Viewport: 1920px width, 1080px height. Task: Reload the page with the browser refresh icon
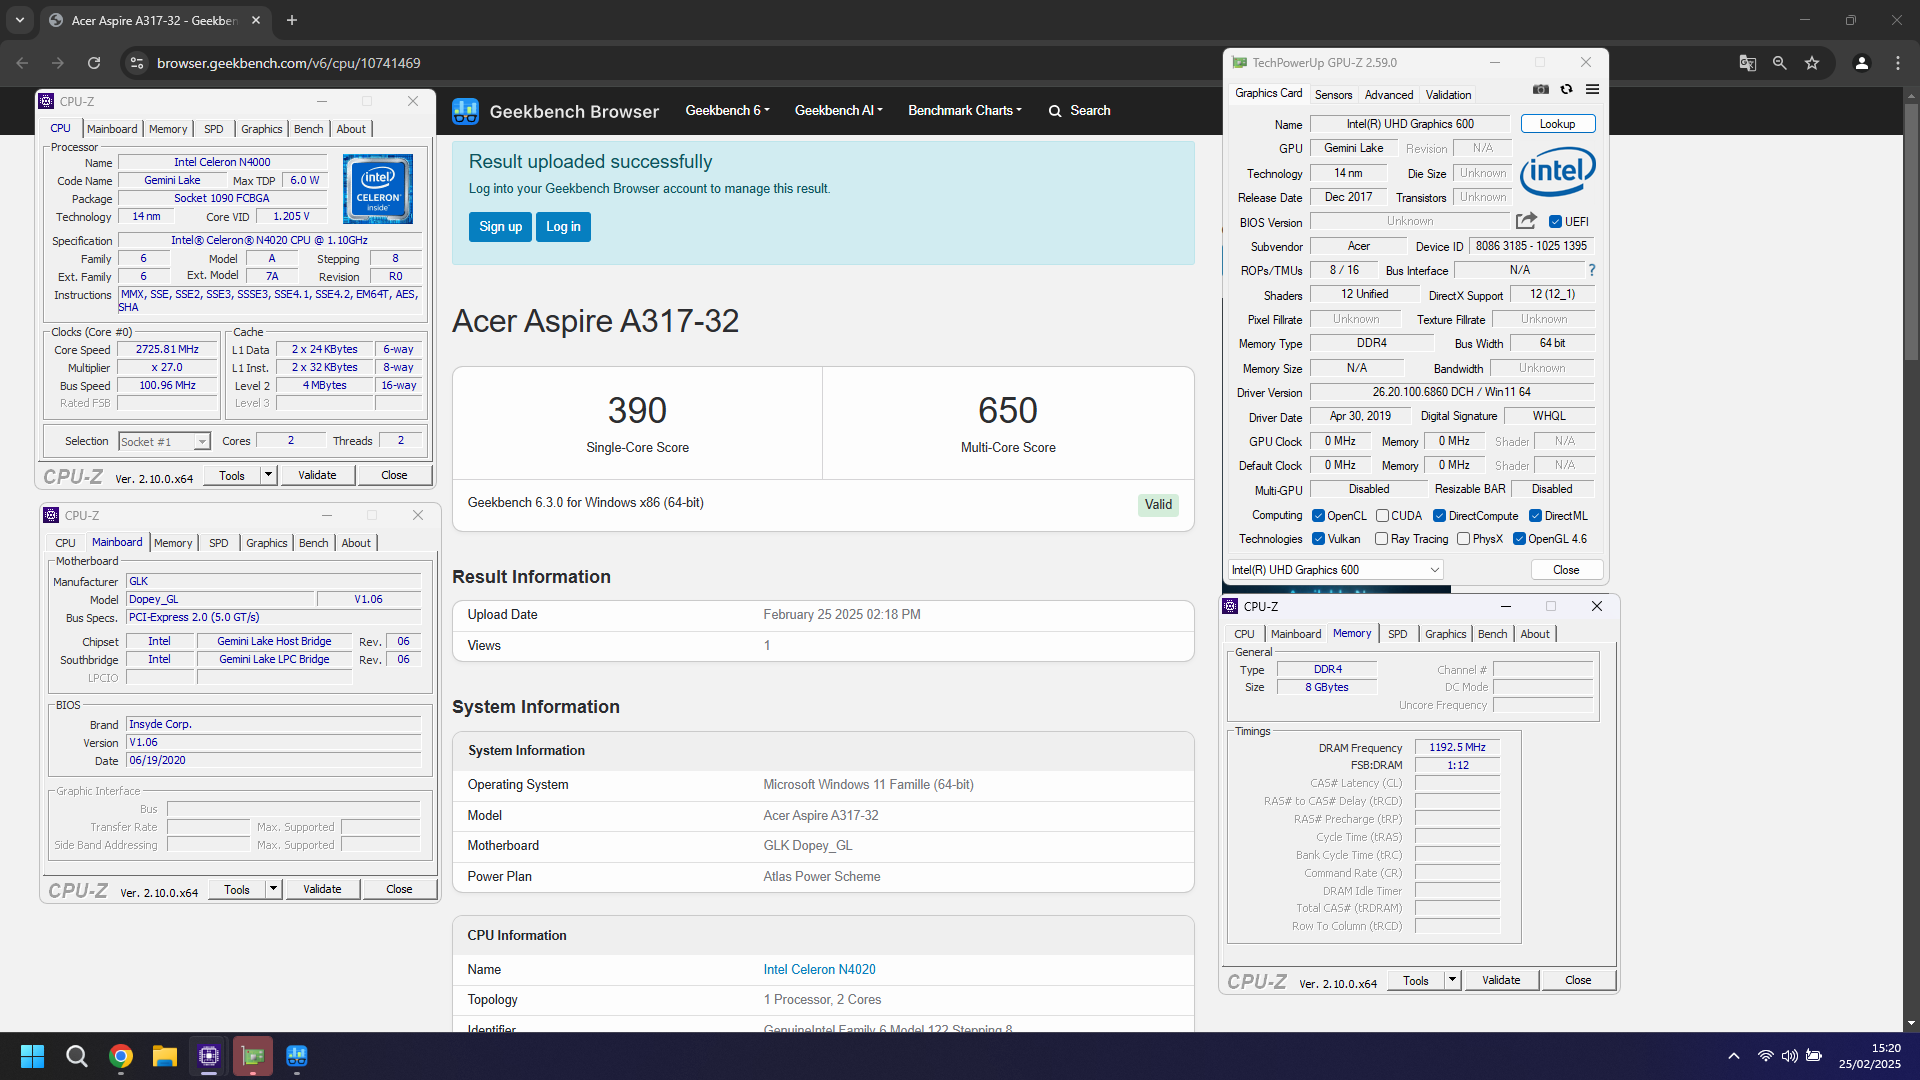94,63
